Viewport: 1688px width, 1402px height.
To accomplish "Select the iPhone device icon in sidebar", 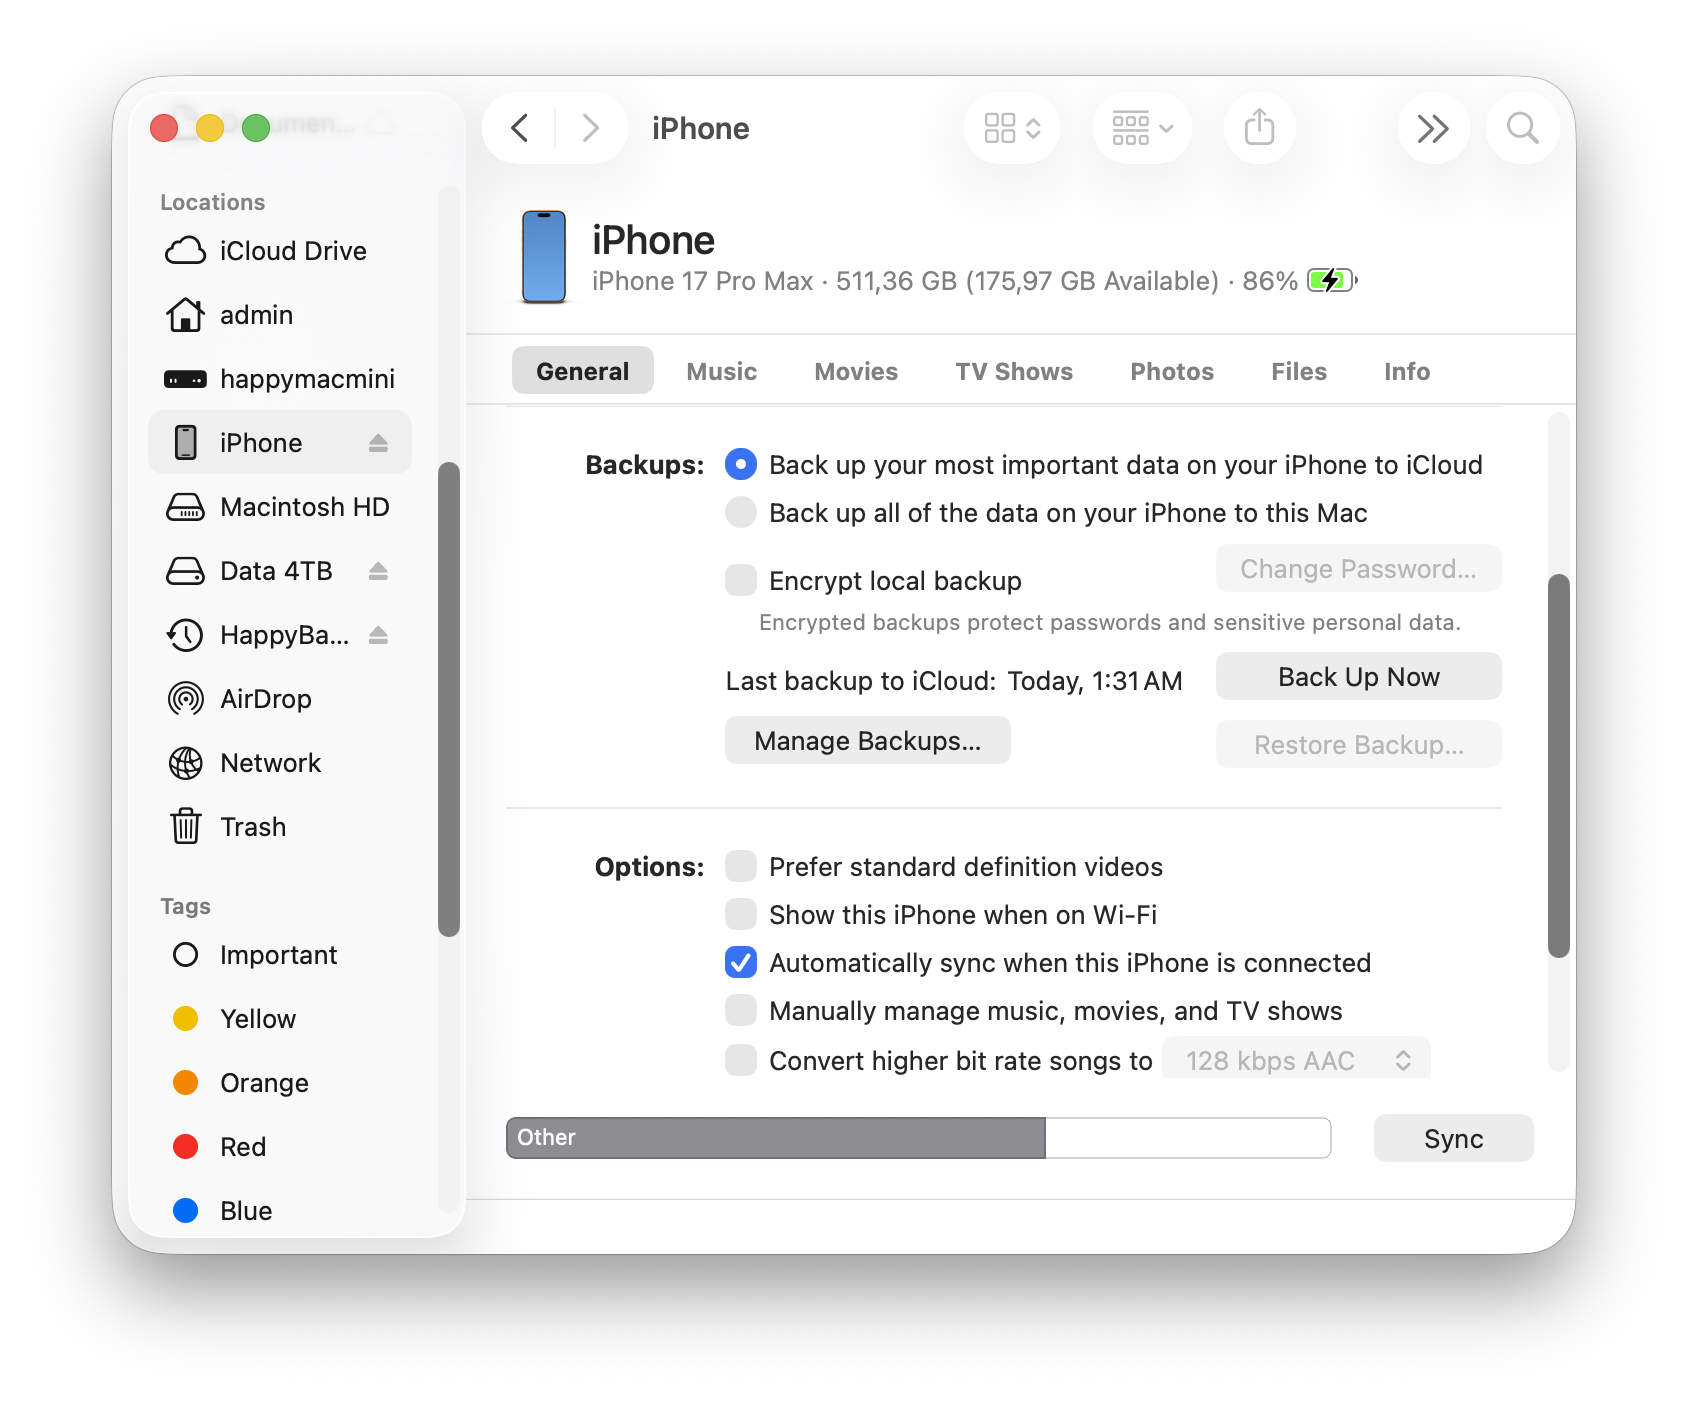I will tap(185, 443).
